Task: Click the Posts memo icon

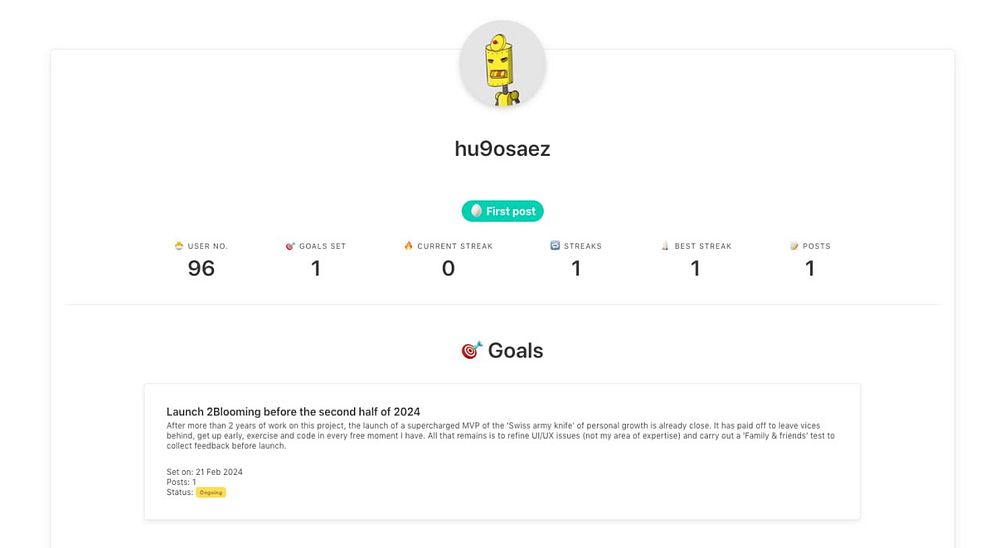Action: tap(794, 246)
